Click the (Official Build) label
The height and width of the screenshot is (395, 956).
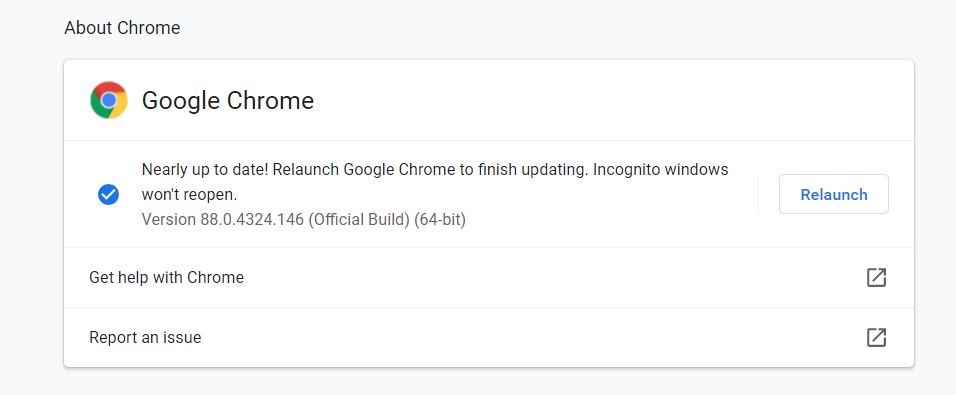coord(358,219)
